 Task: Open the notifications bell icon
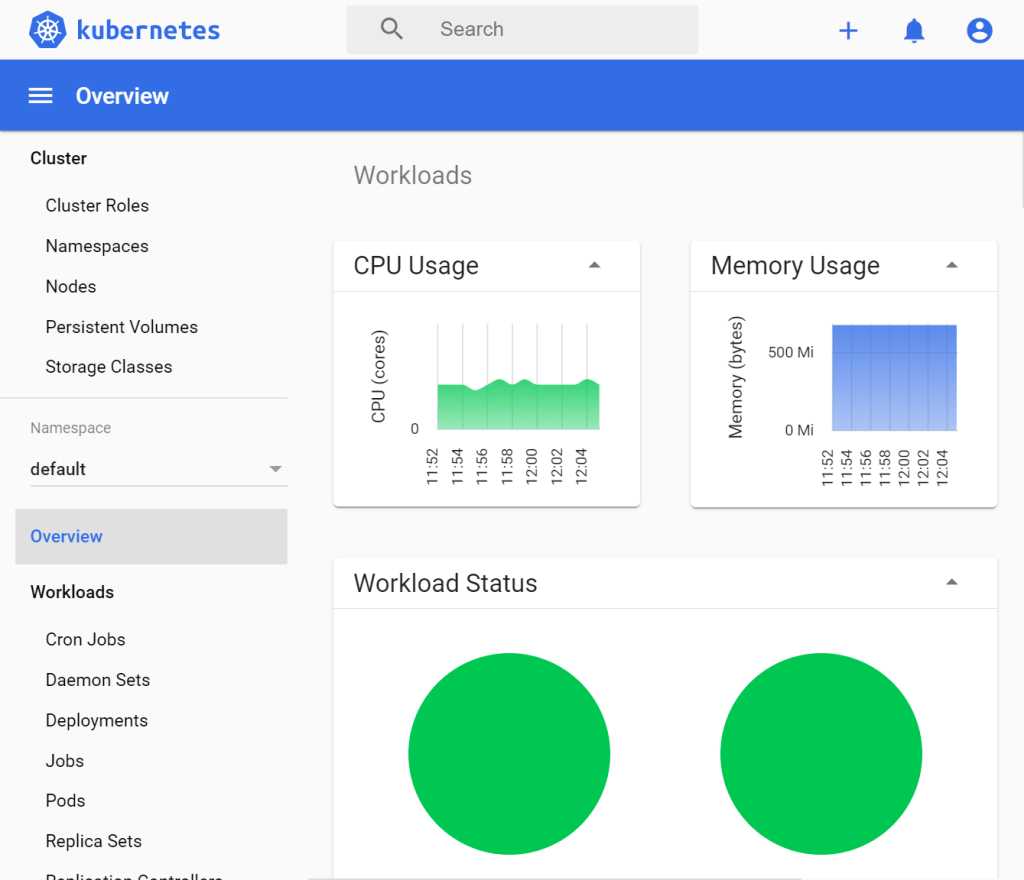pos(914,31)
